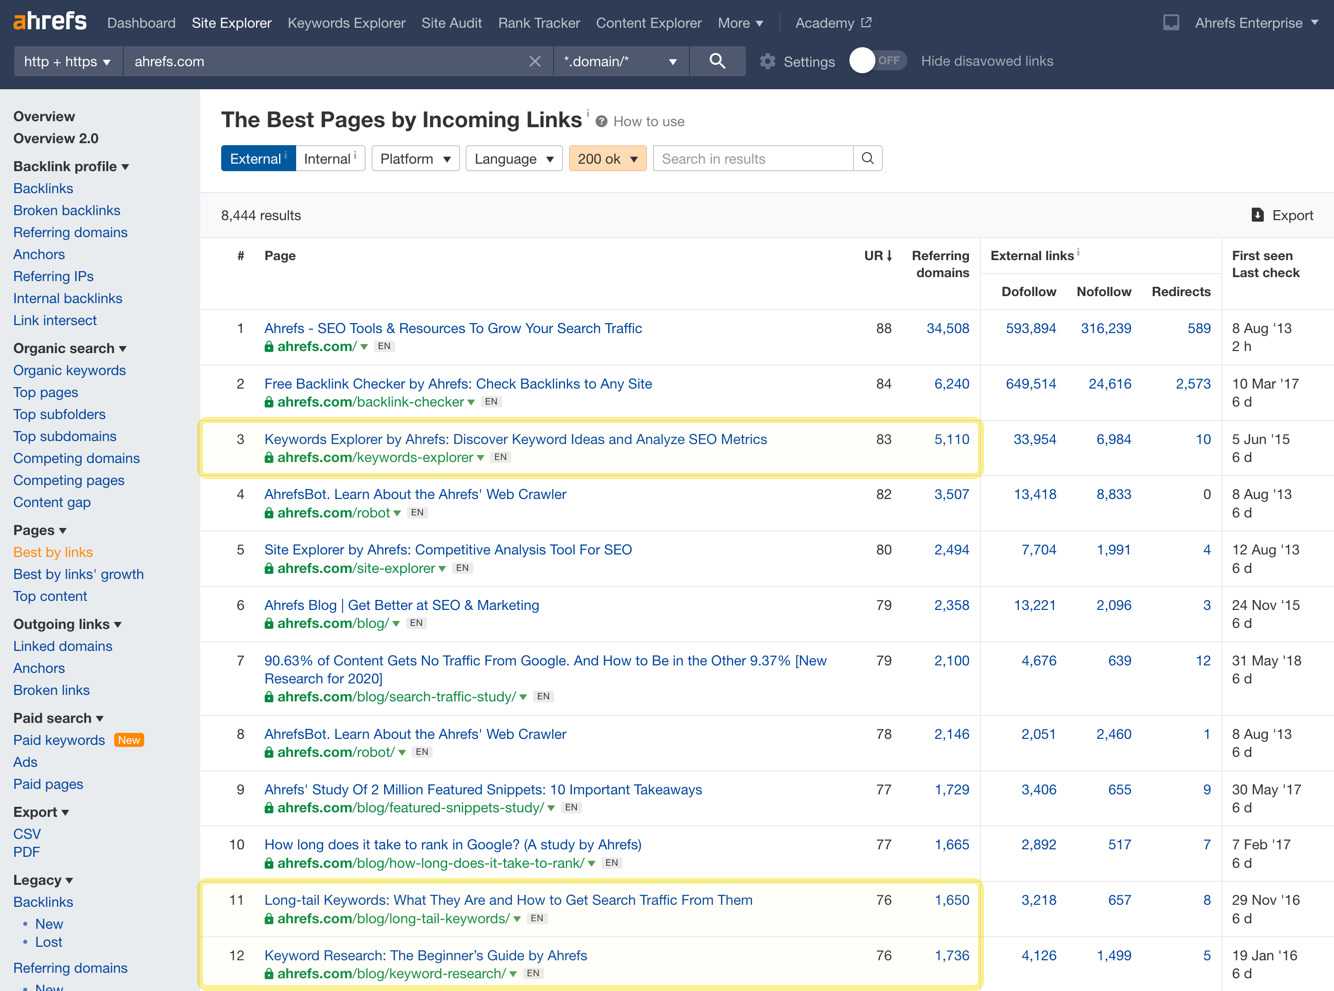Click inside the Search in results field
The image size is (1334, 991).
pyautogui.click(x=752, y=158)
